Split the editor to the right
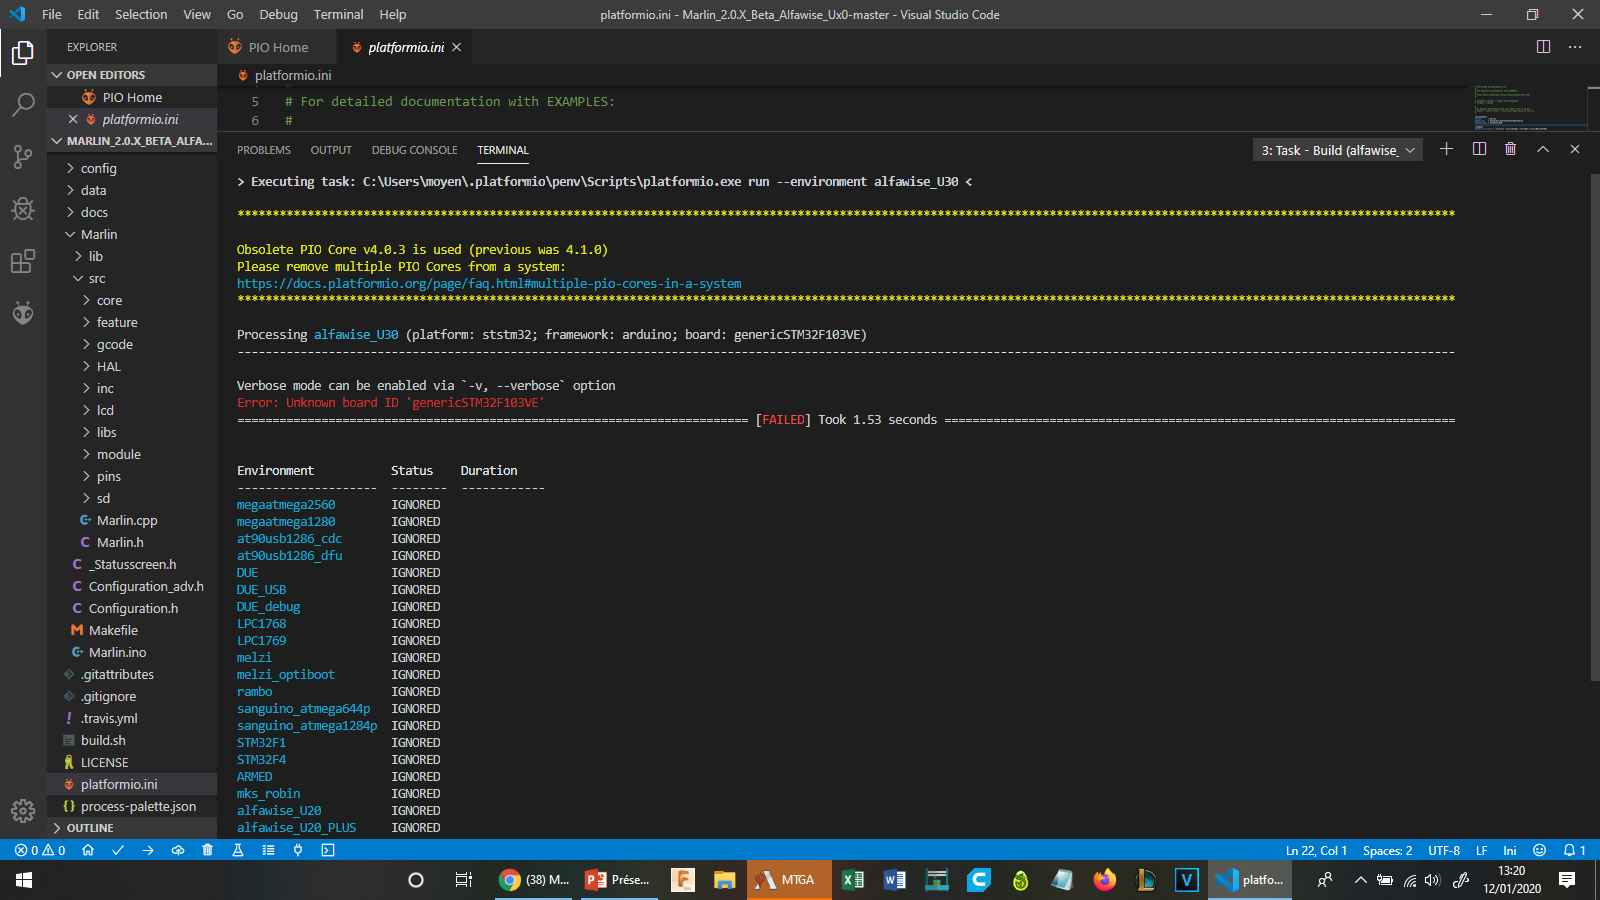The height and width of the screenshot is (900, 1600). pos(1543,47)
